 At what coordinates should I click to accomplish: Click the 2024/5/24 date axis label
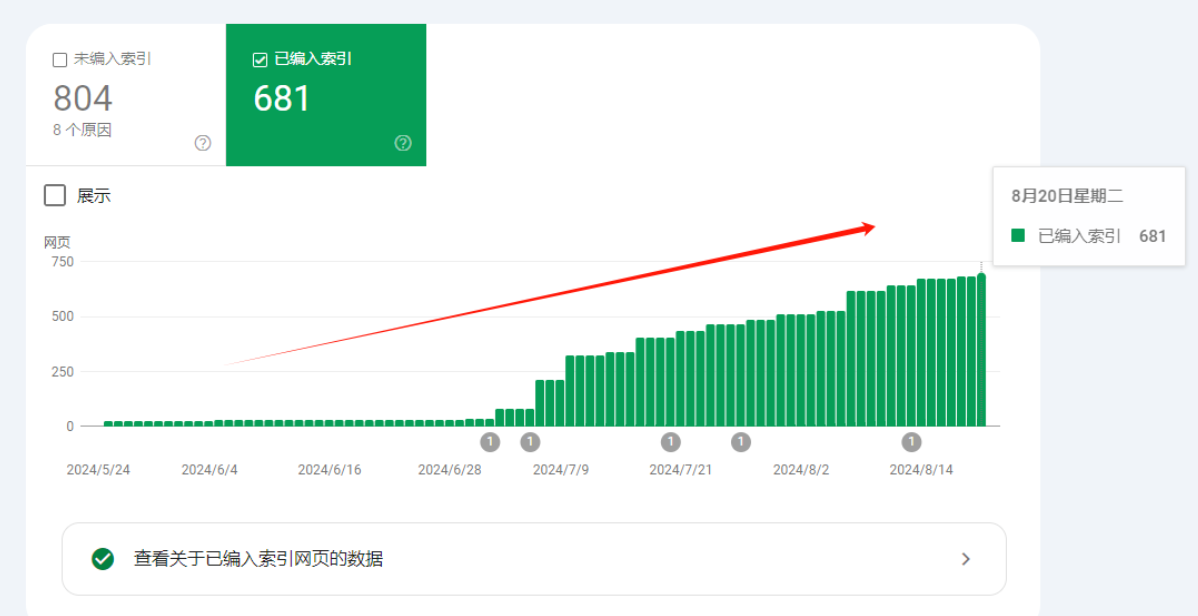pos(98,470)
